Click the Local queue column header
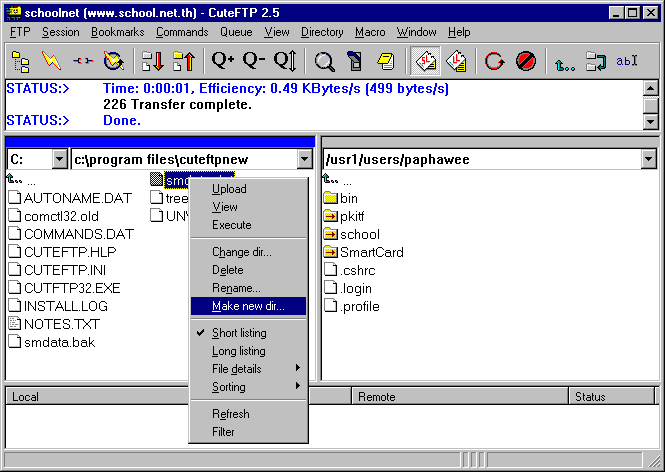Viewport: 665px width, 472px height. 98,397
